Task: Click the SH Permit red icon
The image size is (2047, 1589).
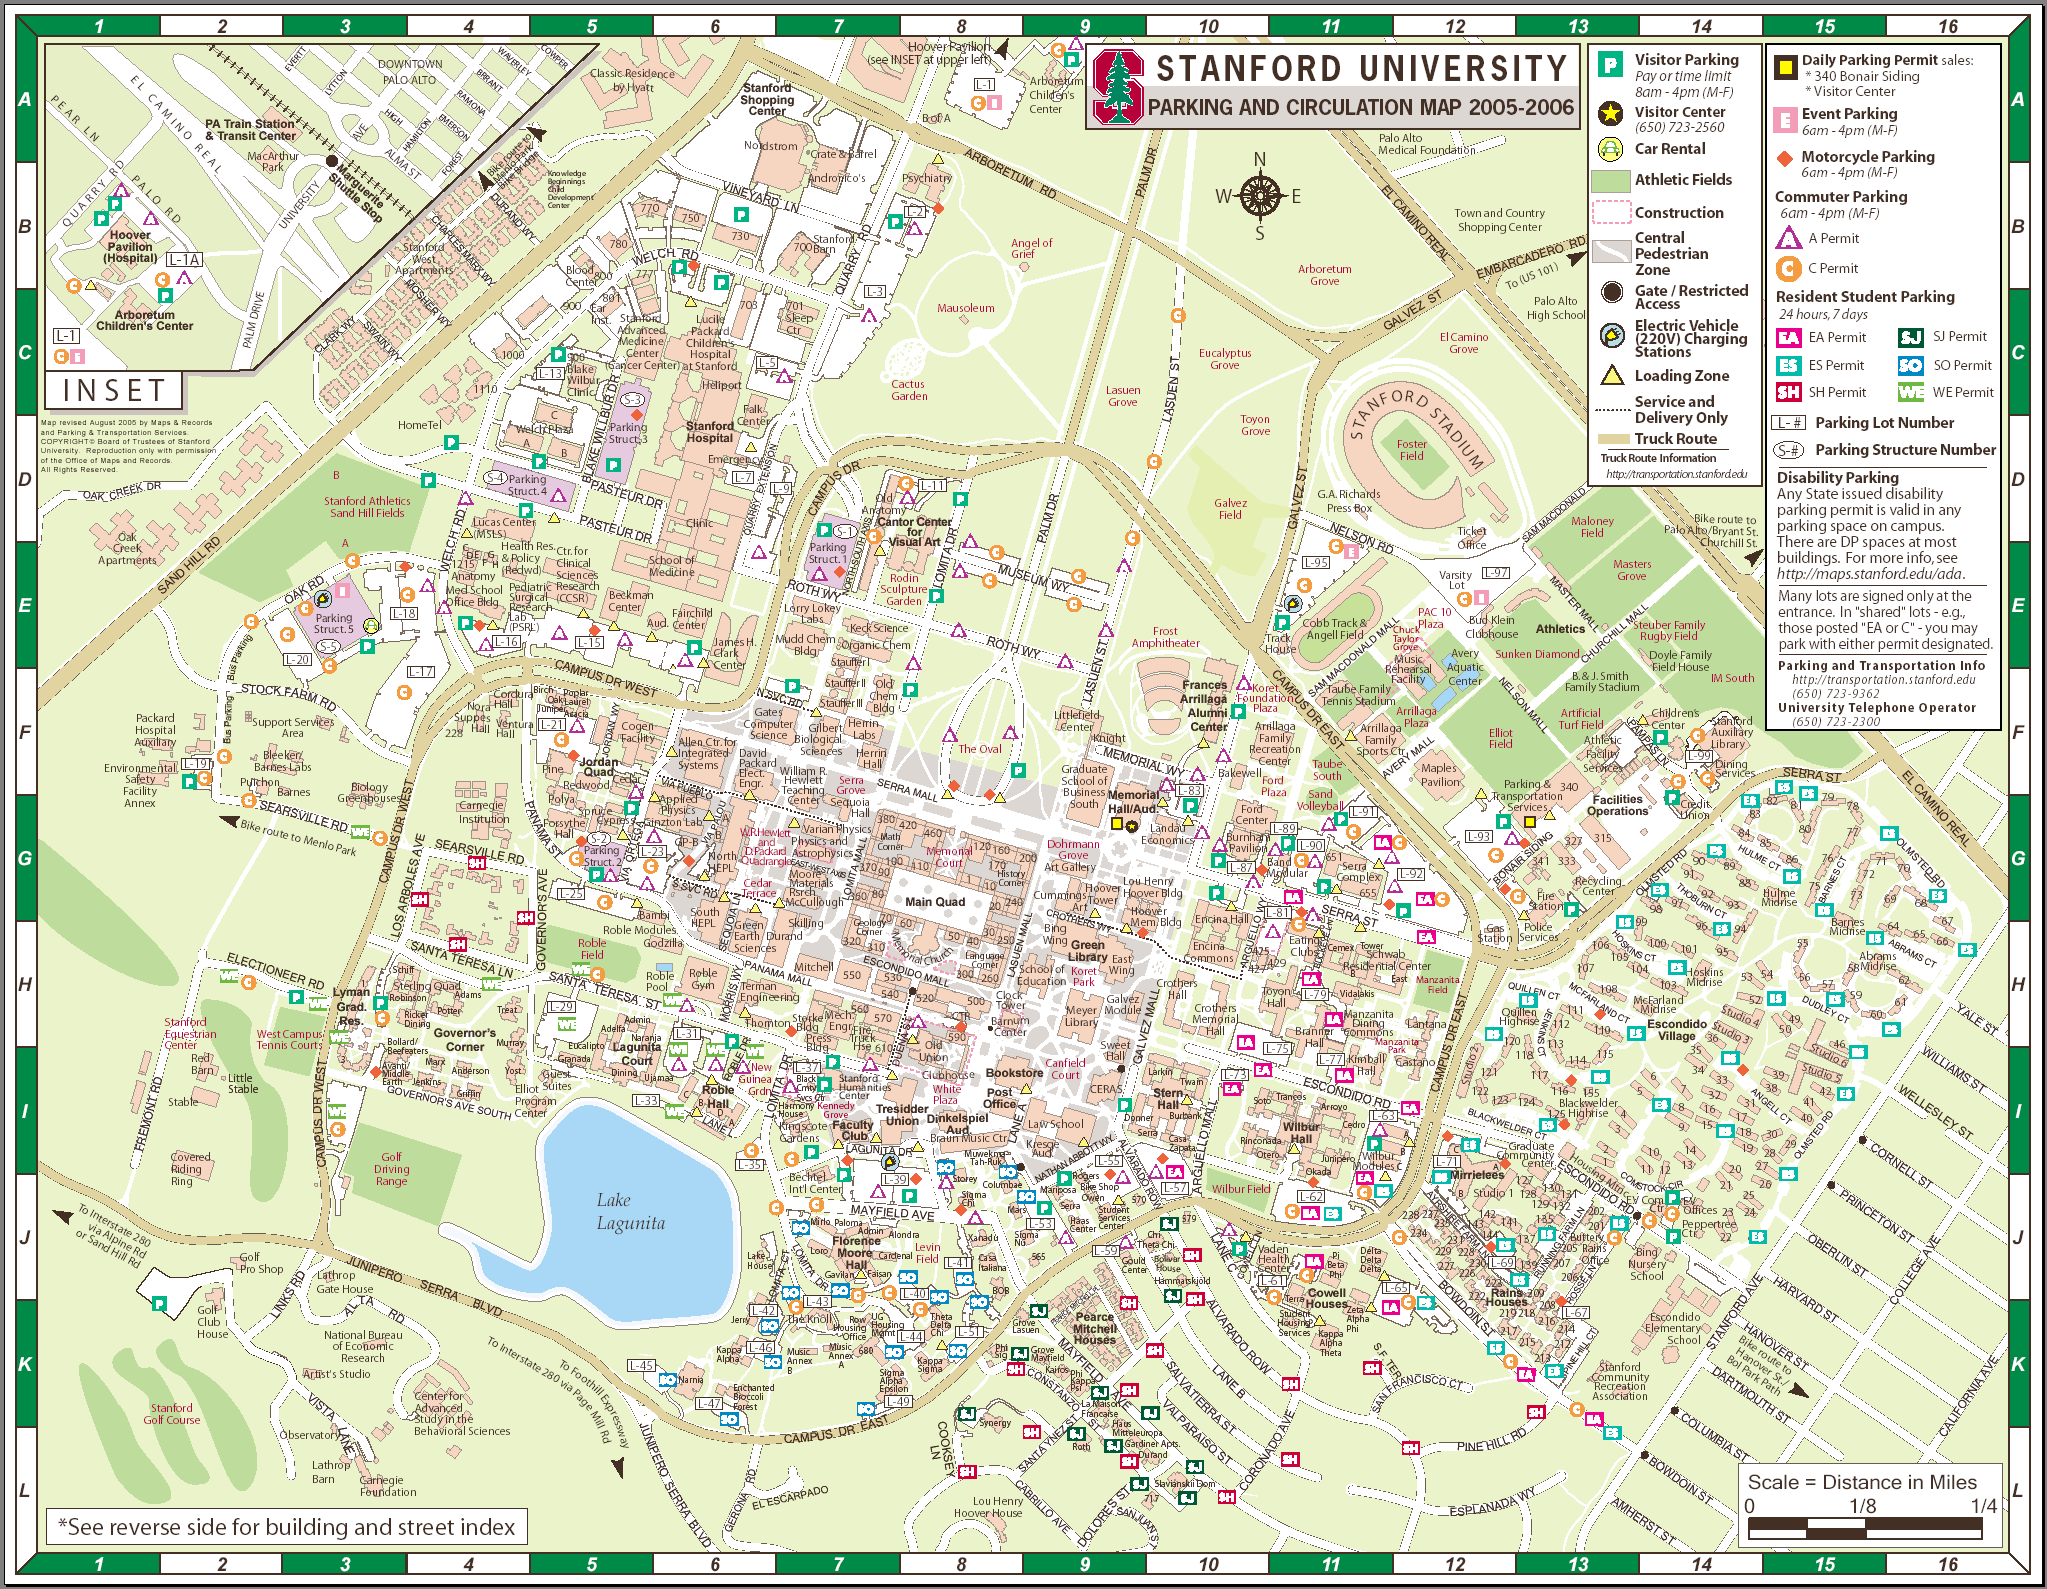Action: tap(1788, 392)
